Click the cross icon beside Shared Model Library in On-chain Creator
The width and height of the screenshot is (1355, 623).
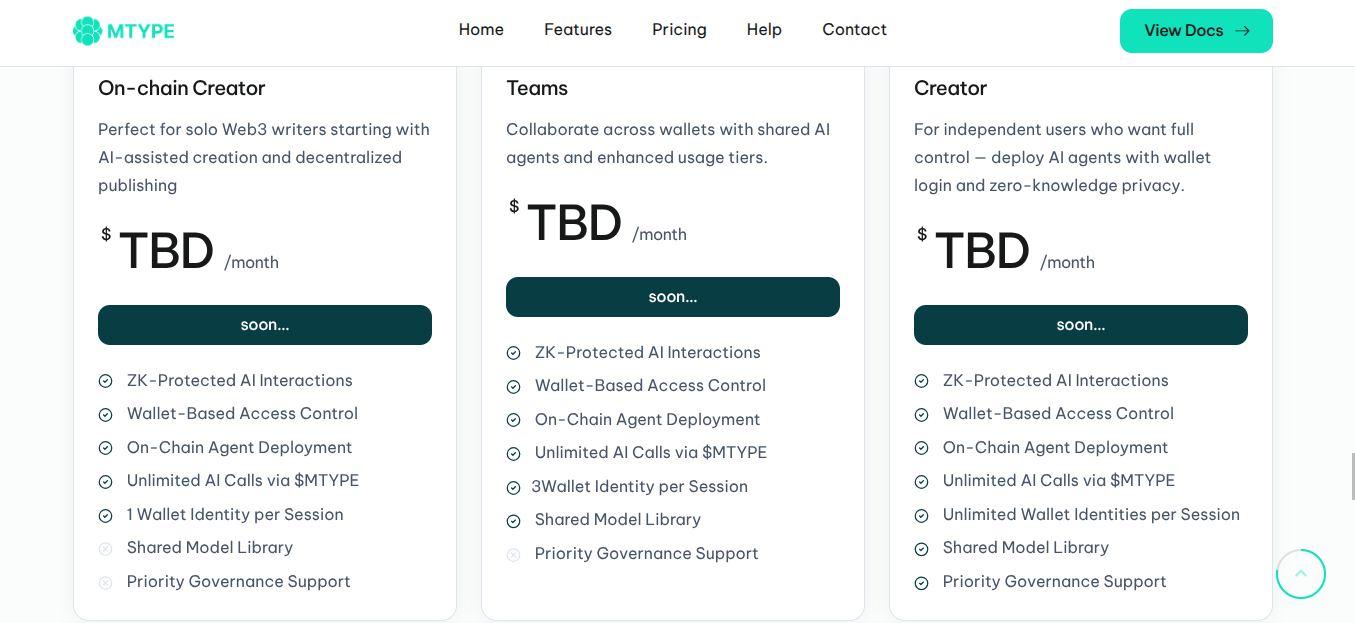click(105, 548)
